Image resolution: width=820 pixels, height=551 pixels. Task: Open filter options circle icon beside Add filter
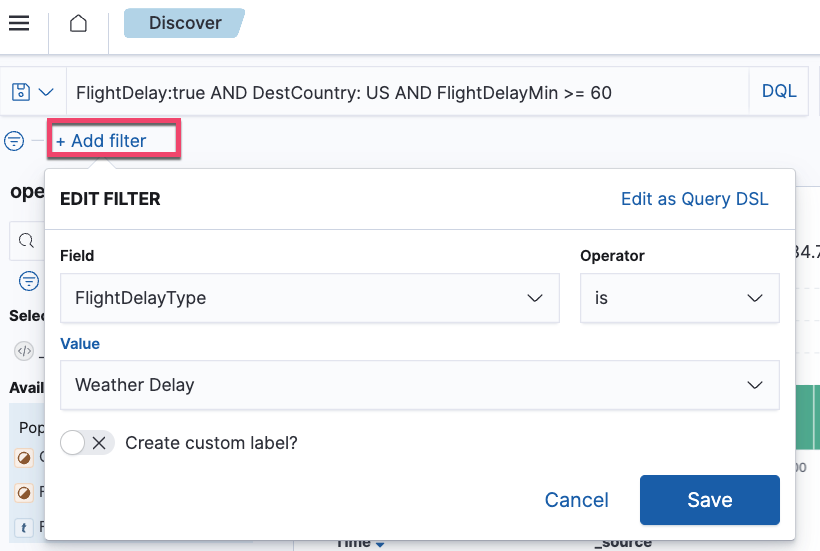(x=14, y=141)
